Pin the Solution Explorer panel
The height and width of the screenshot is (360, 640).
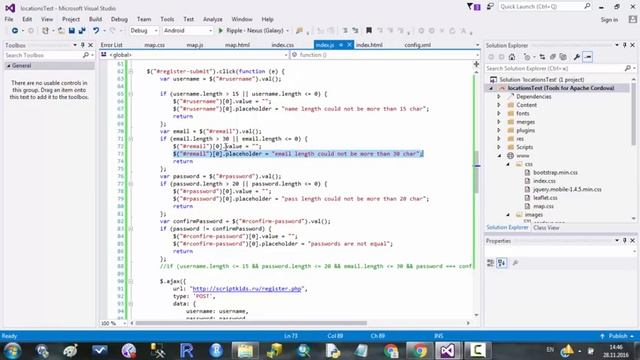pyautogui.click(x=624, y=45)
